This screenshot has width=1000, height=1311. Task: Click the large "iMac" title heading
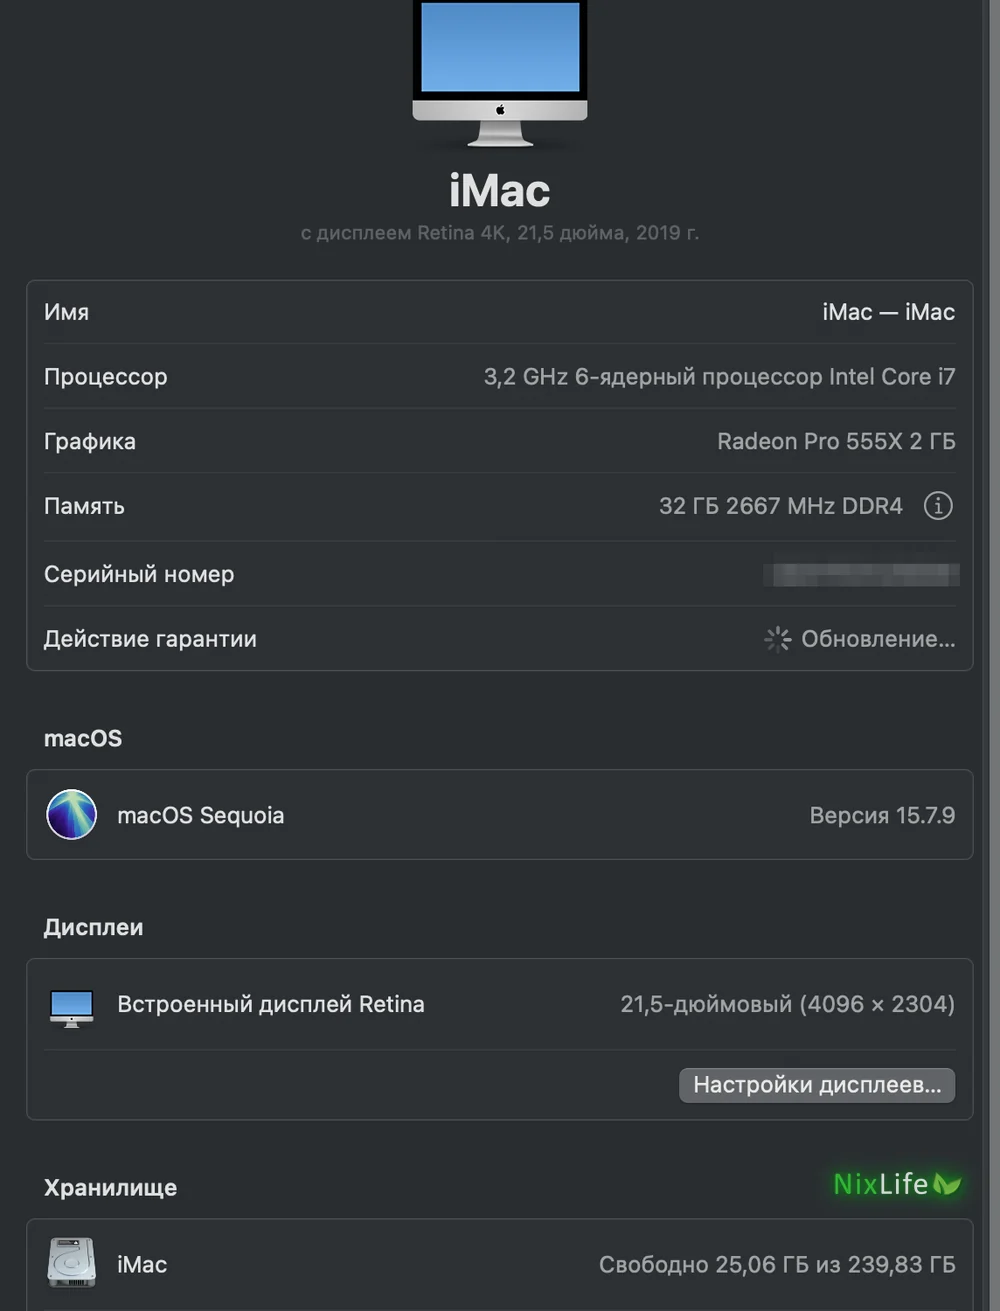(500, 190)
